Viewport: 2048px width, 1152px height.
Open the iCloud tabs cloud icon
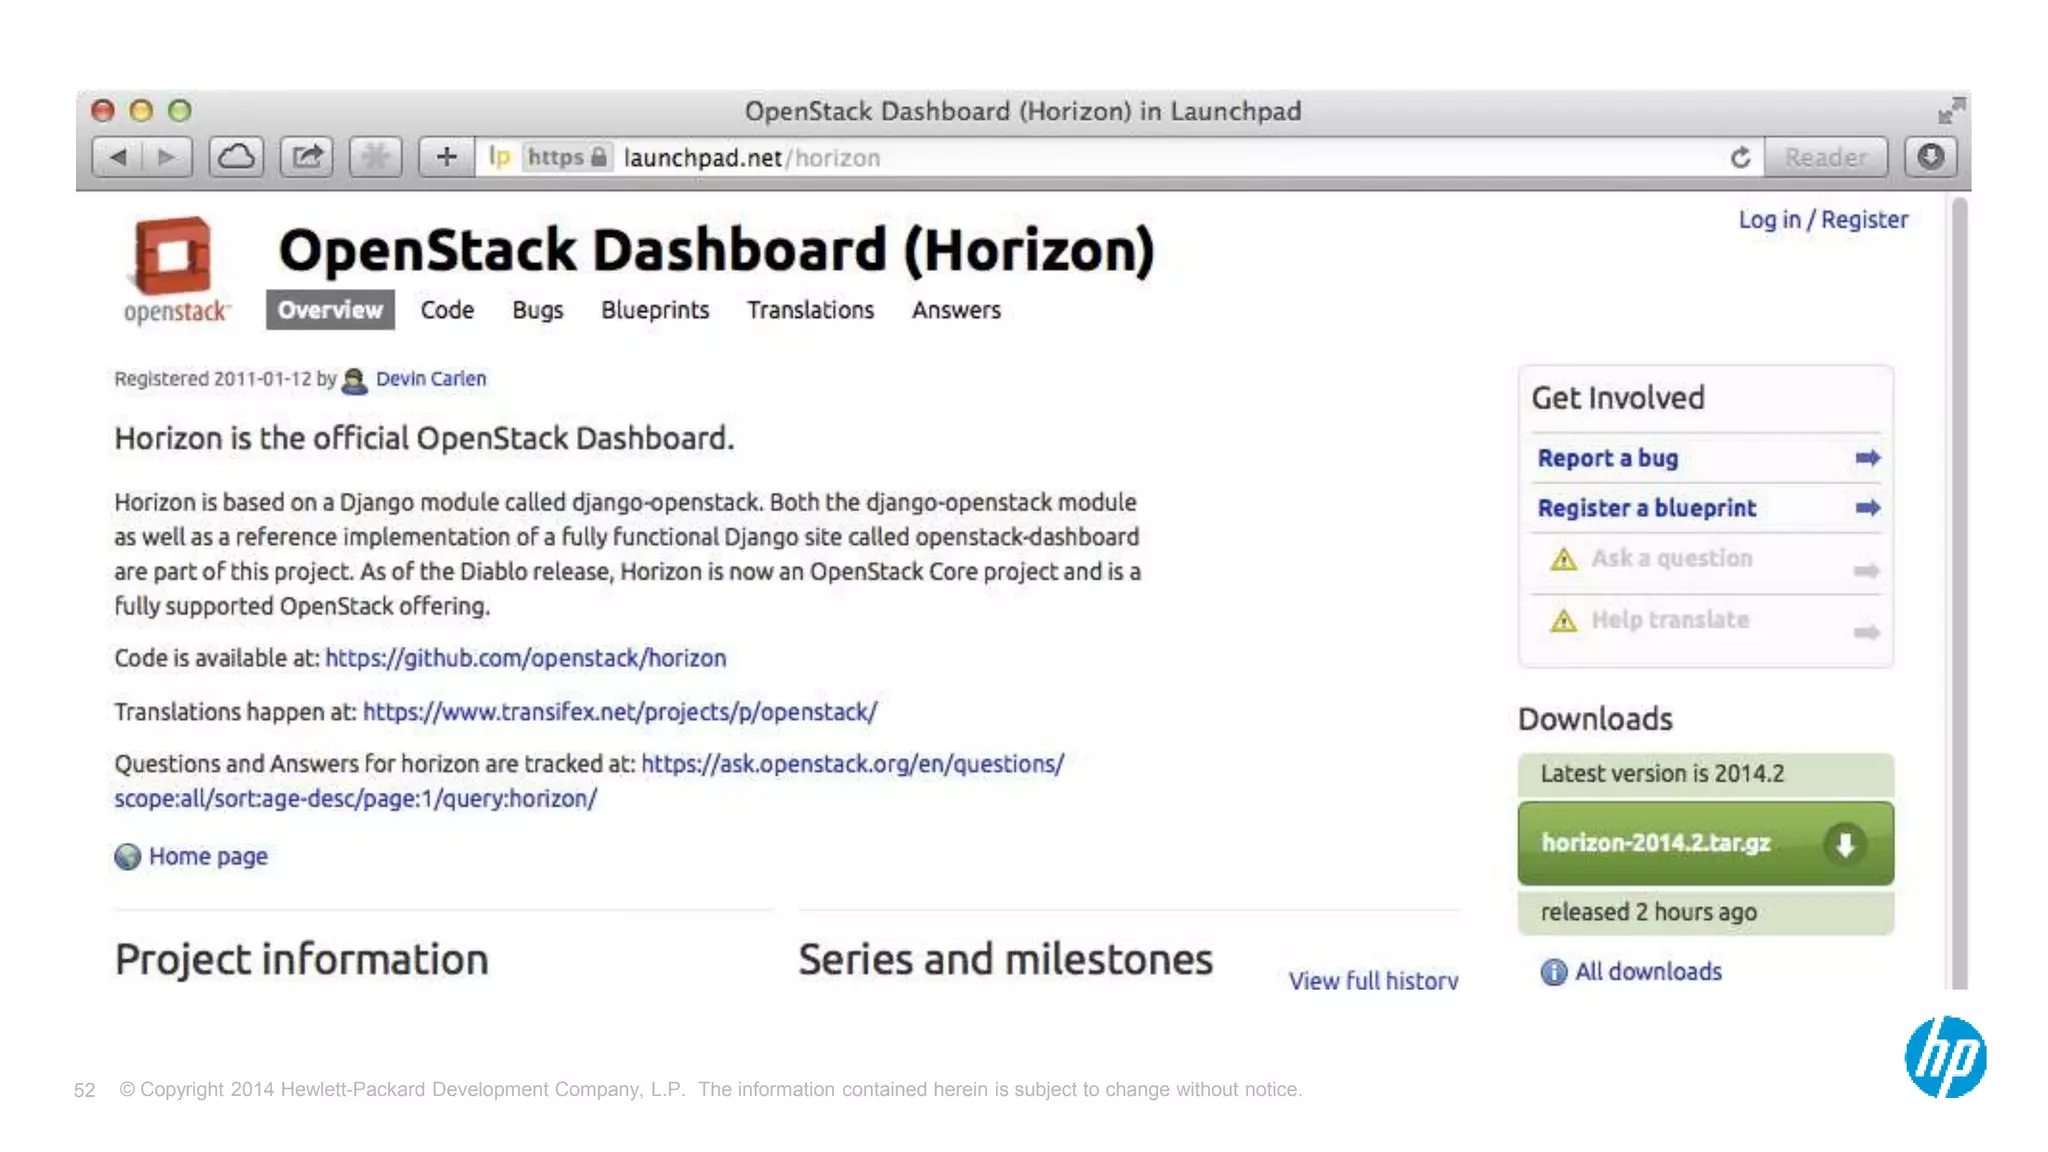click(x=236, y=157)
